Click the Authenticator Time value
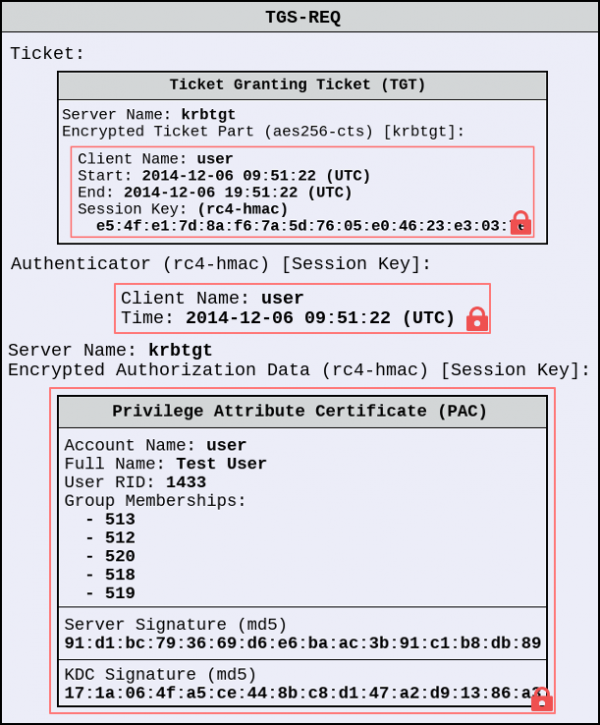Viewport: 600px width, 725px height. (320, 318)
